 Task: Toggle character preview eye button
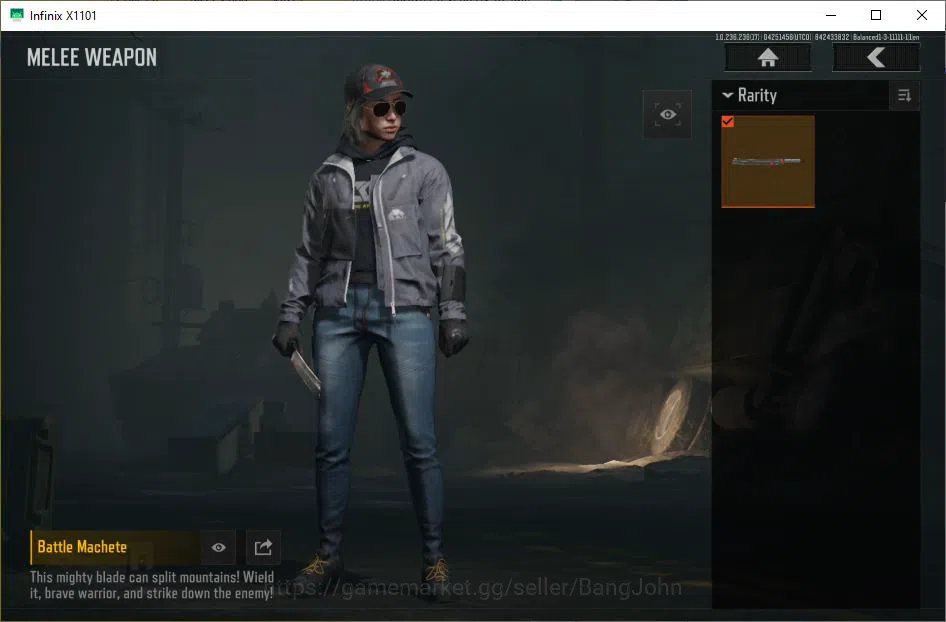pyautogui.click(x=667, y=114)
